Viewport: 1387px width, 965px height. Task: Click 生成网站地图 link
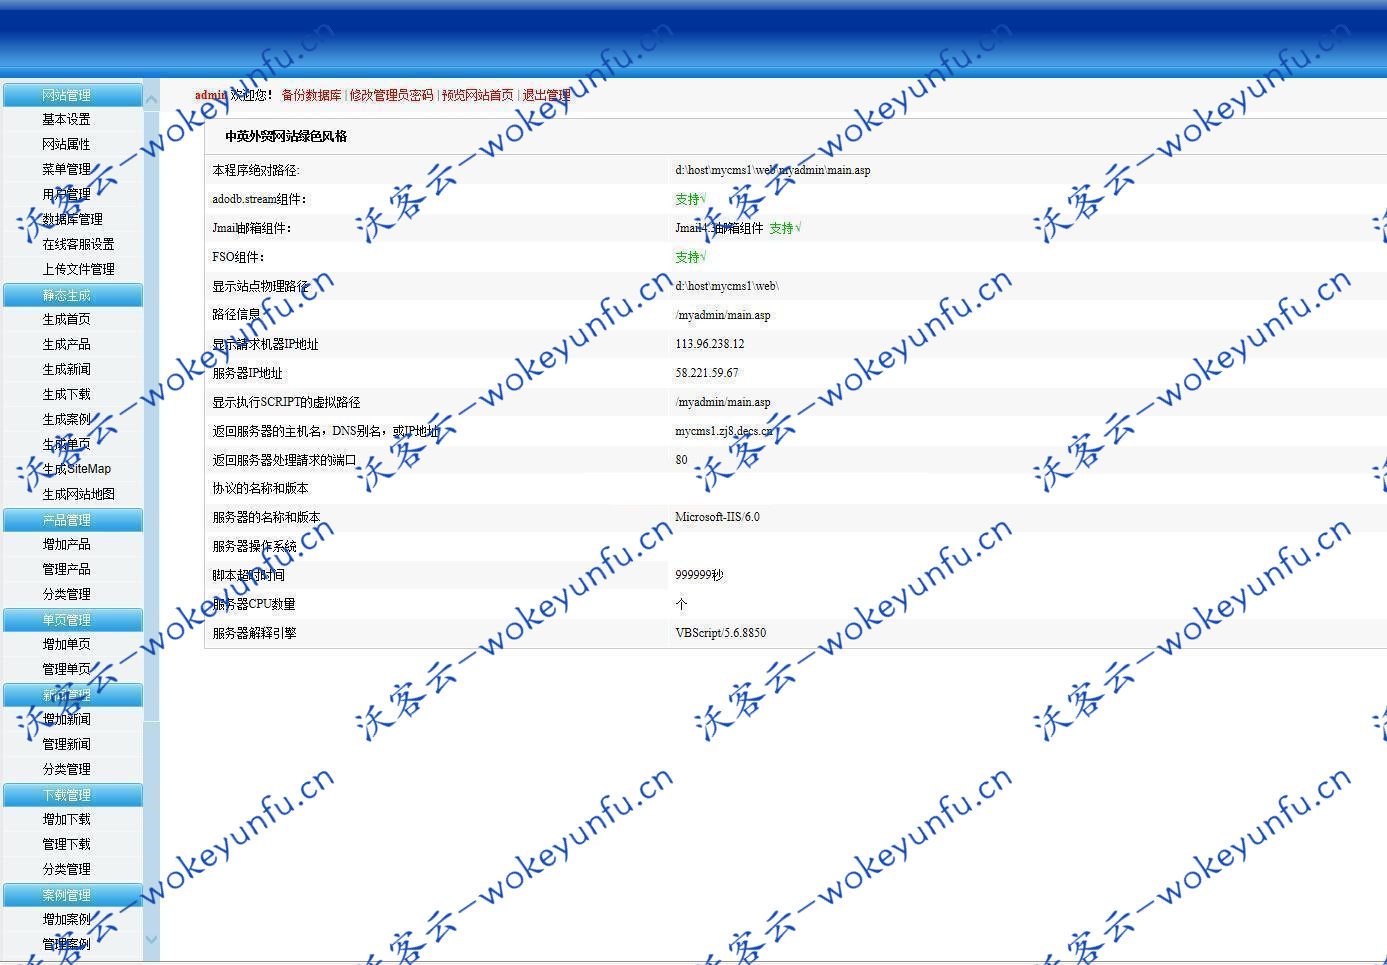click(78, 494)
